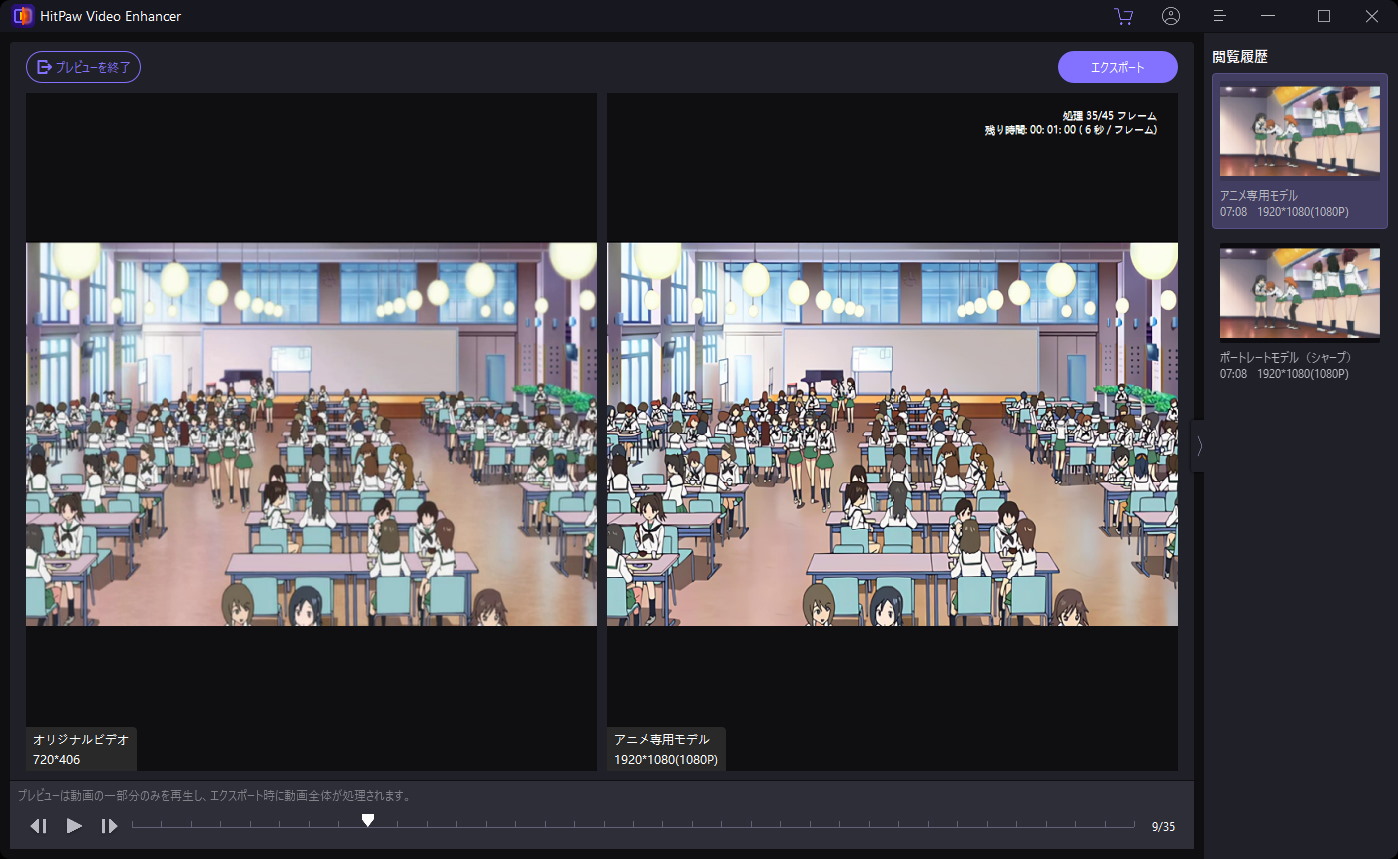
Task: Click the 処理 35/45 フレーム status text
Action: point(1110,116)
